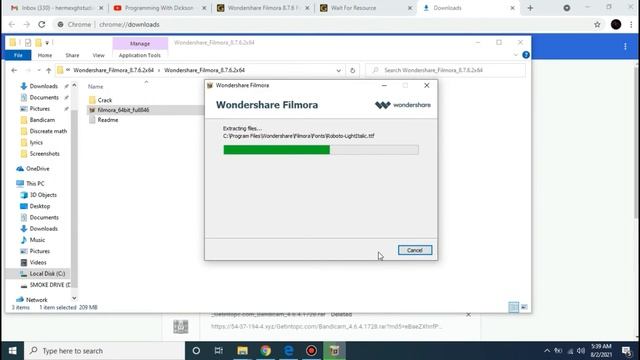Open the Downloads page more actions menu
Image resolution: width=640 pixels, height=360 pixels.
click(x=625, y=47)
